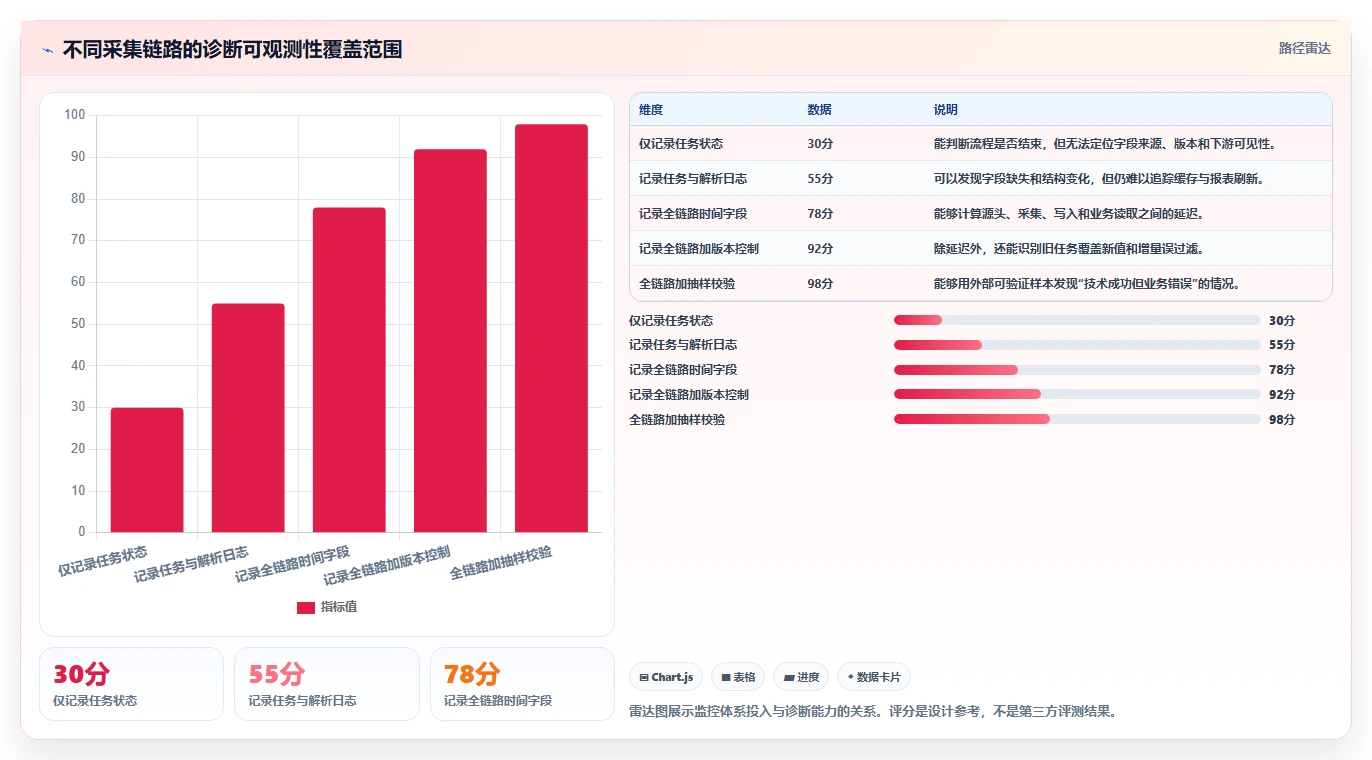Click the 92分 table cell
The height and width of the screenshot is (760, 1372).
pos(820,249)
